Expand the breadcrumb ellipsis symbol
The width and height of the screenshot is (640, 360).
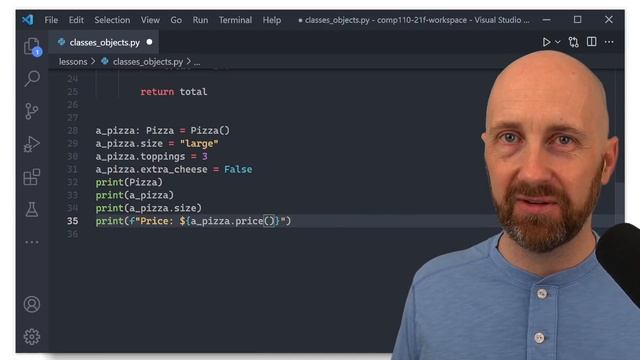tap(197, 62)
